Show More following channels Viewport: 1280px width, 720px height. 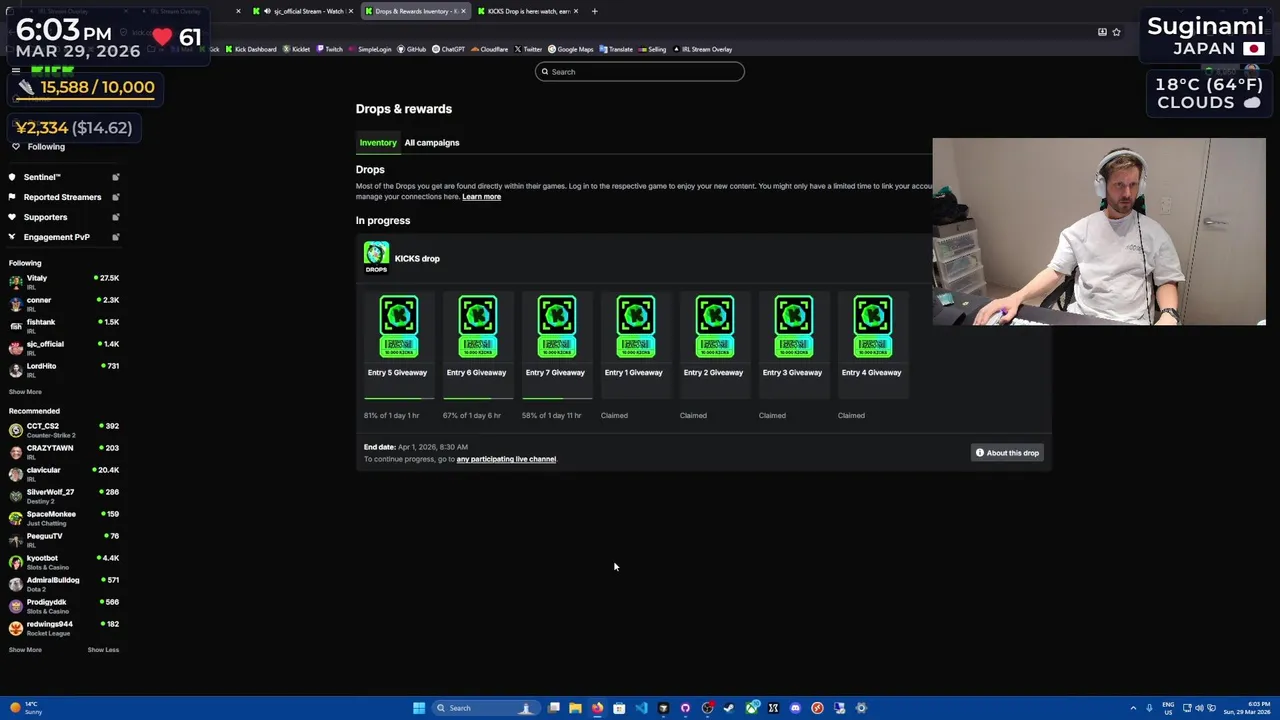25,392
